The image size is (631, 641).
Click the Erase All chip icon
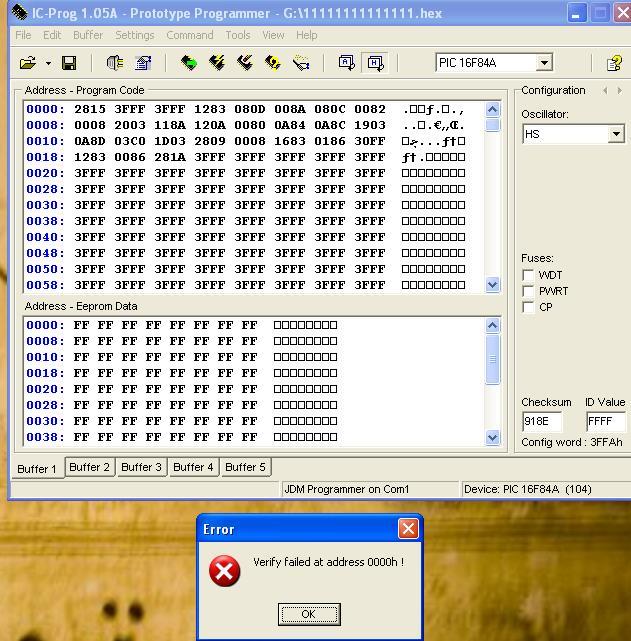(273, 63)
